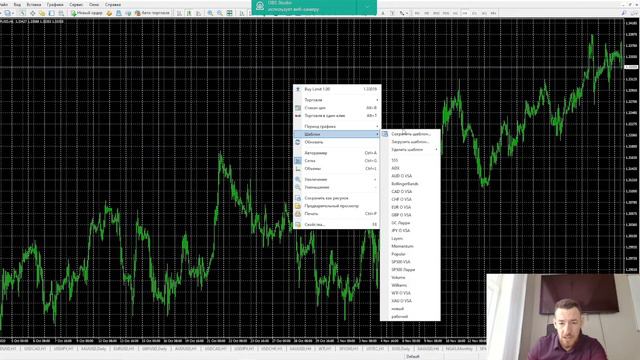Apply the JPY O VSA template
This screenshot has height=360, width=640.
coord(410,231)
